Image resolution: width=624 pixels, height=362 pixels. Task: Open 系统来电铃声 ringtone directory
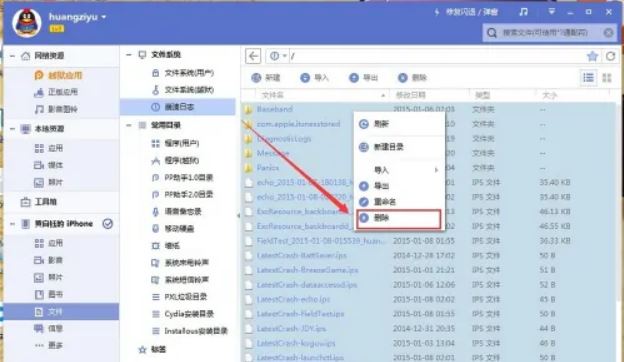(180, 263)
